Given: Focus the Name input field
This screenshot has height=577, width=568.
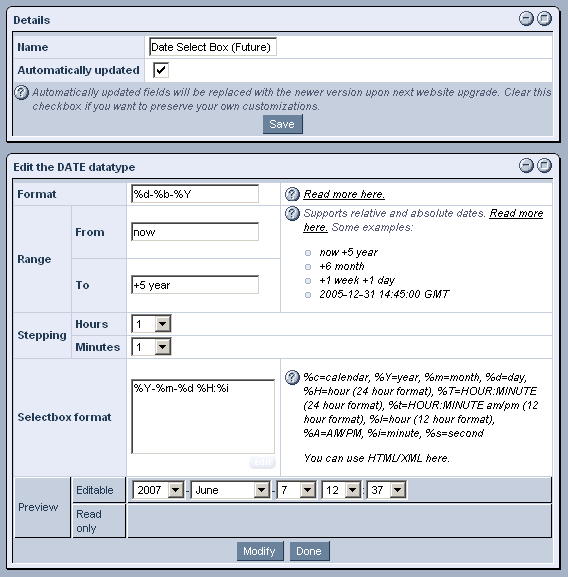Looking at the screenshot, I should (213, 47).
